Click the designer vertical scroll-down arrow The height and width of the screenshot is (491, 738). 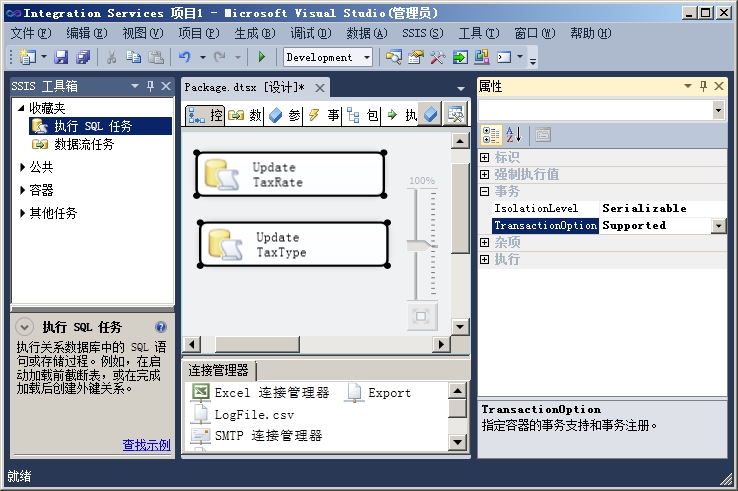point(460,326)
